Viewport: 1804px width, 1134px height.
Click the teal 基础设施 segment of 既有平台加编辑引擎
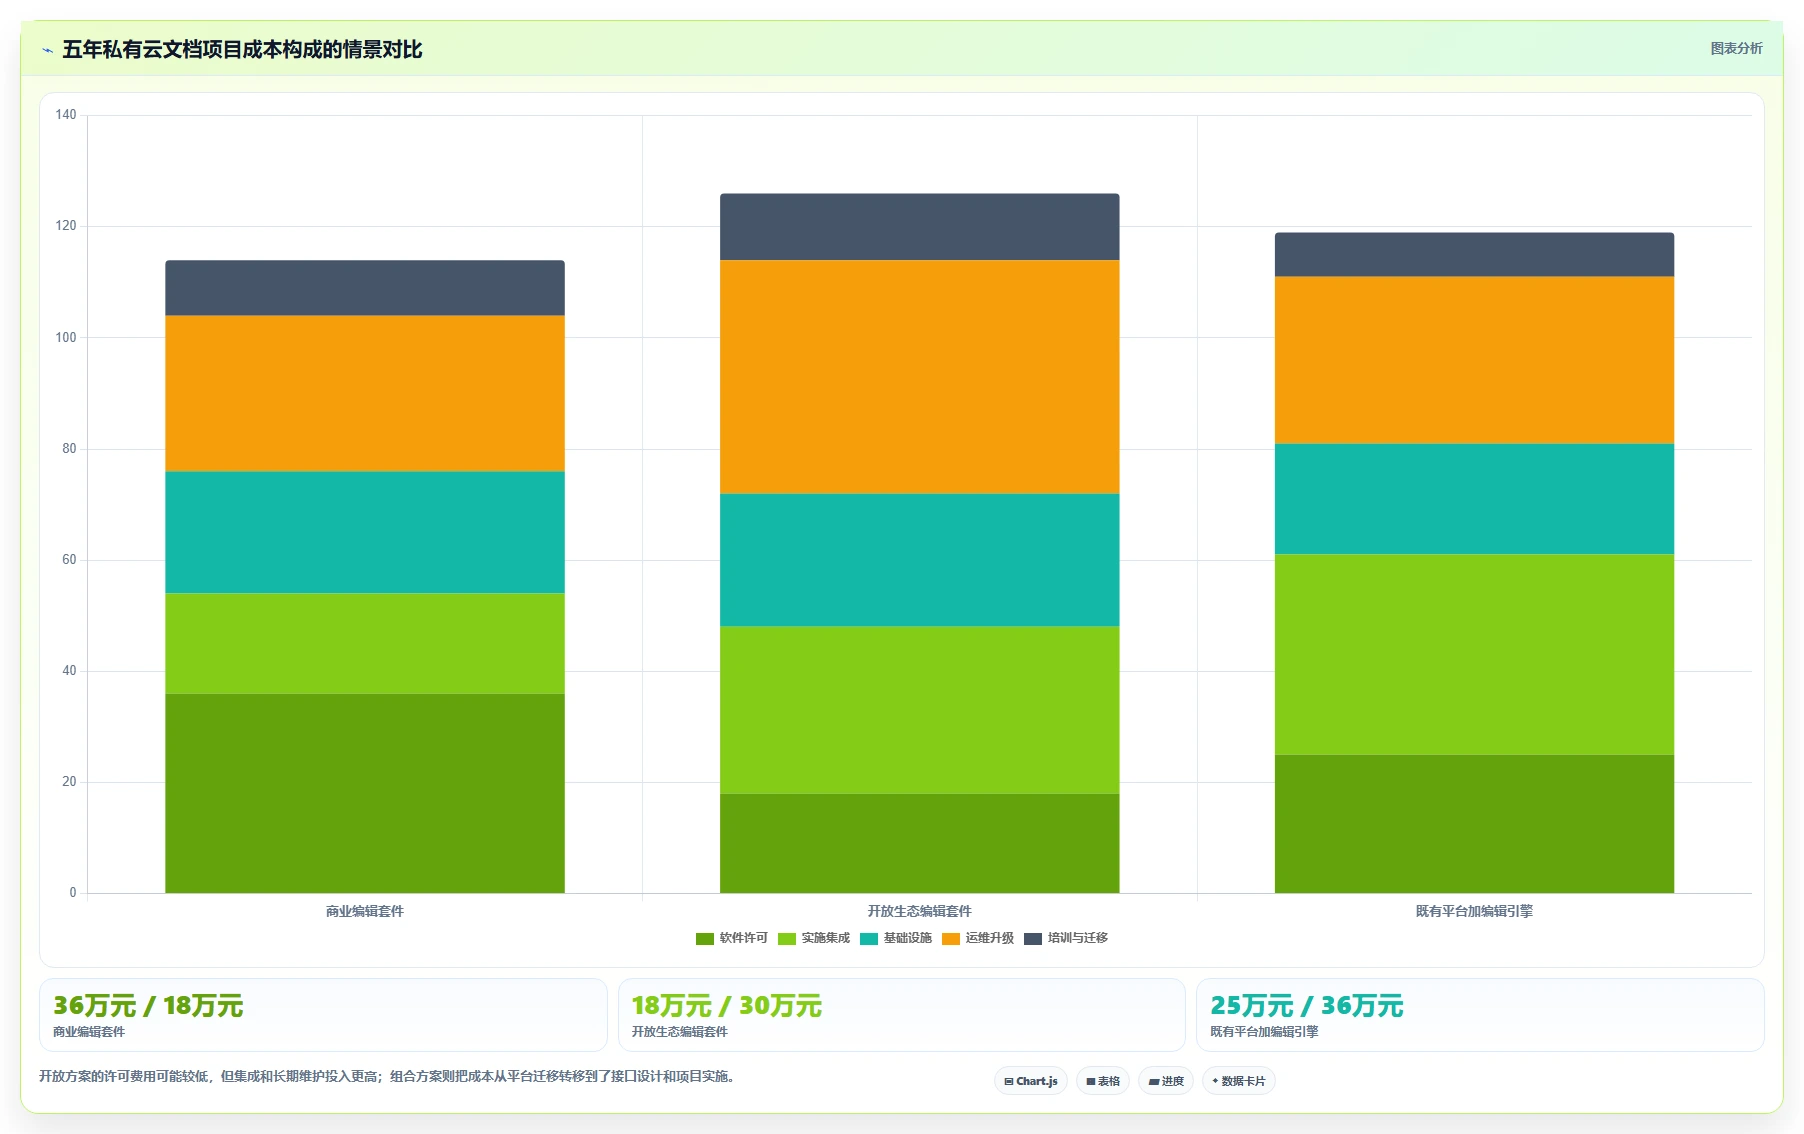click(1475, 499)
